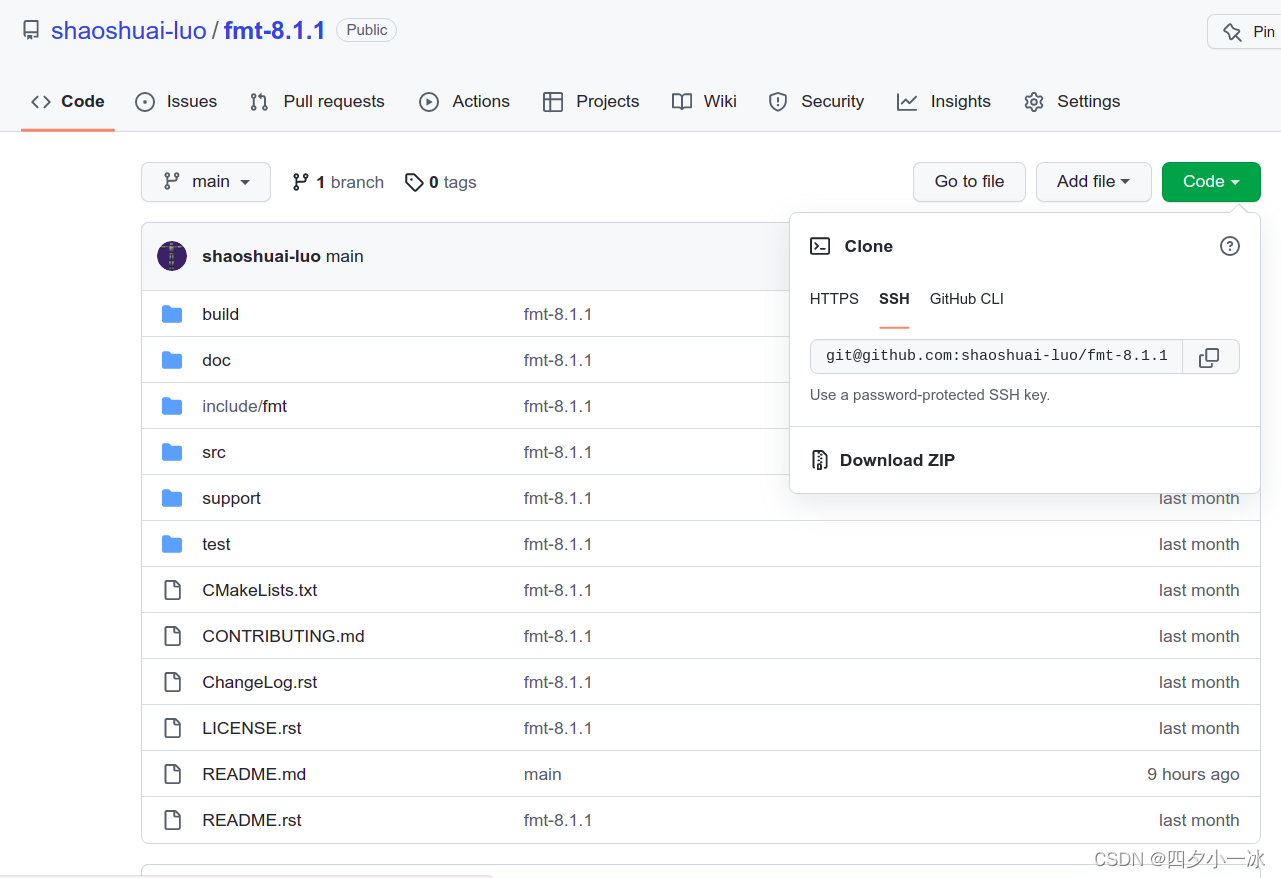
Task: Open the Actions tab
Action: pos(464,101)
